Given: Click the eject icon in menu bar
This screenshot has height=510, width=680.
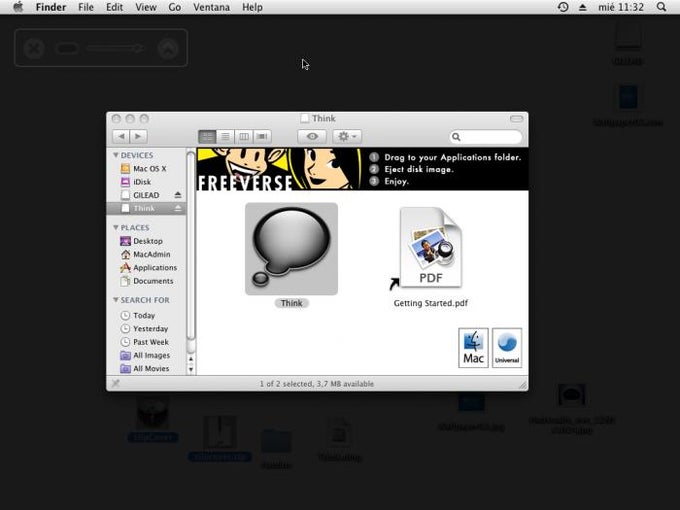Looking at the screenshot, I should 582,7.
